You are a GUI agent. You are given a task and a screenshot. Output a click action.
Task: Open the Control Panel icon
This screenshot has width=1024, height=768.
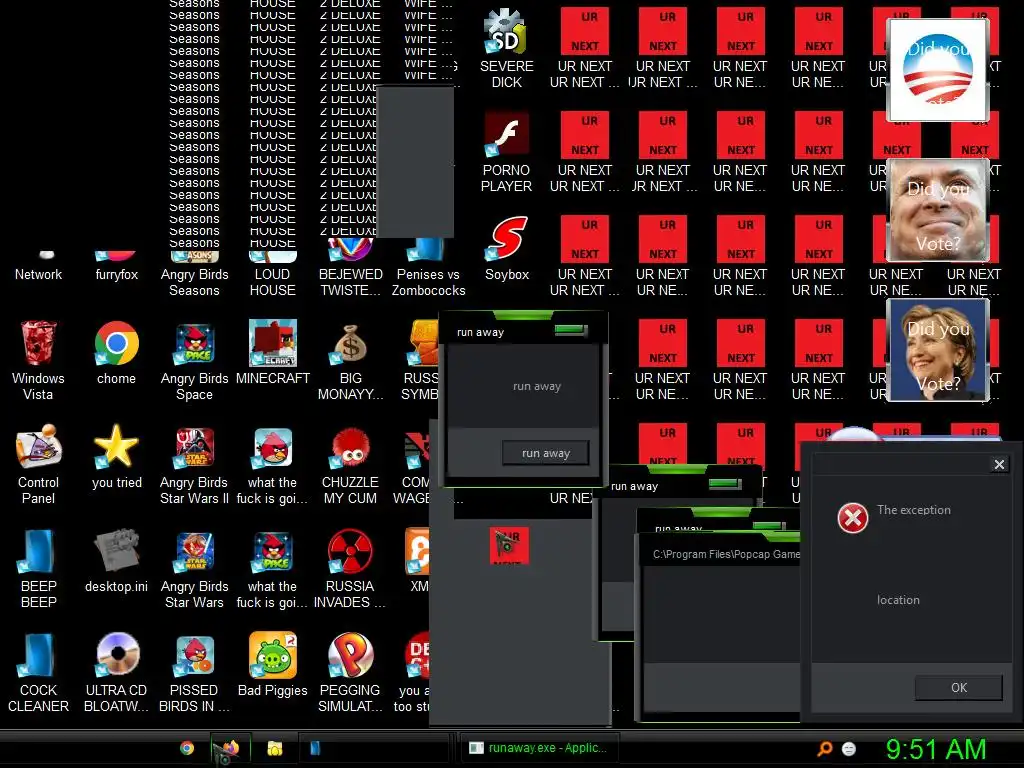(38, 464)
